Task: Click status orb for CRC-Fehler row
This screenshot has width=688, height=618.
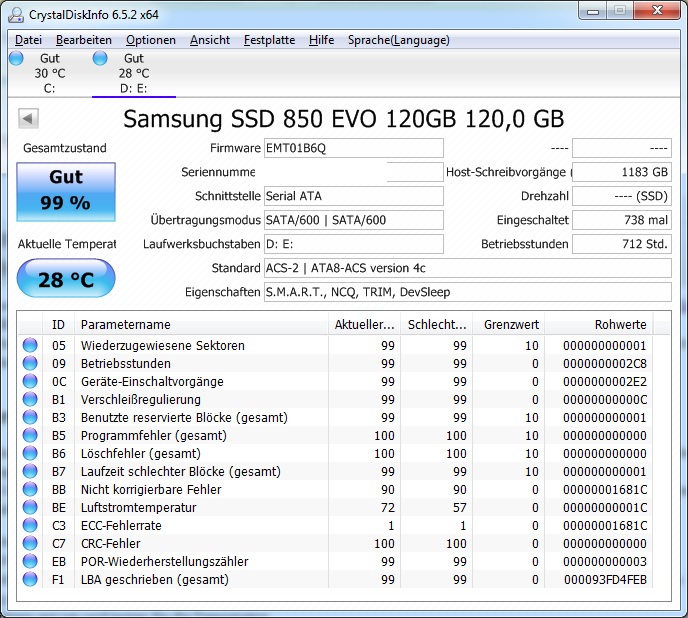Action: click(x=30, y=543)
